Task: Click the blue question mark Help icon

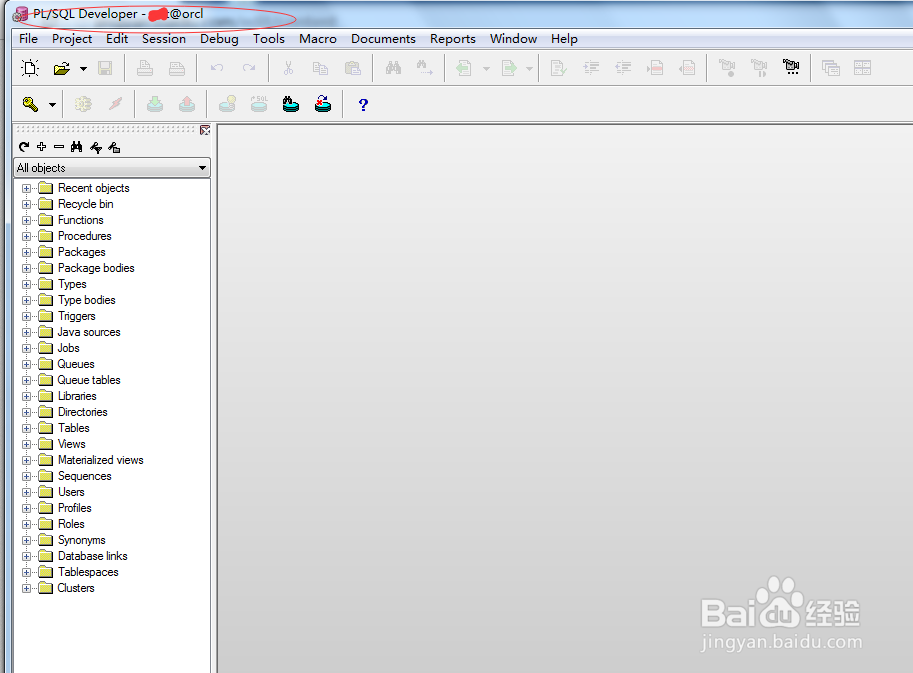Action: click(363, 105)
